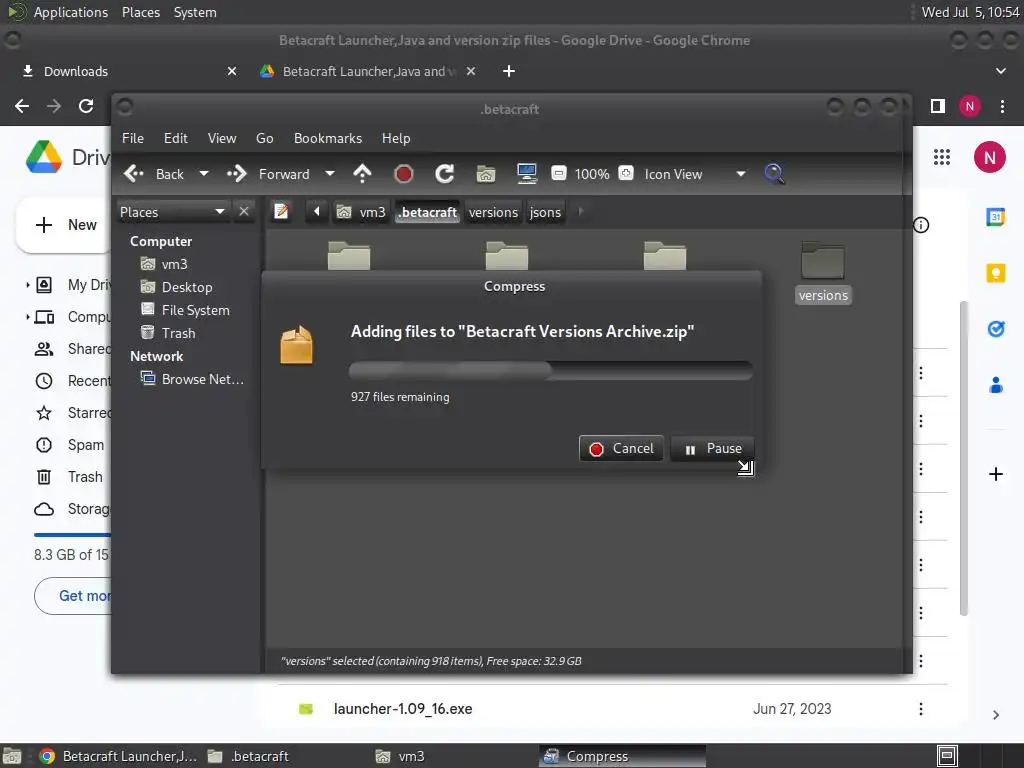1024x768 pixels.
Task: Get add-ons with the plus side panel icon
Action: click(996, 474)
